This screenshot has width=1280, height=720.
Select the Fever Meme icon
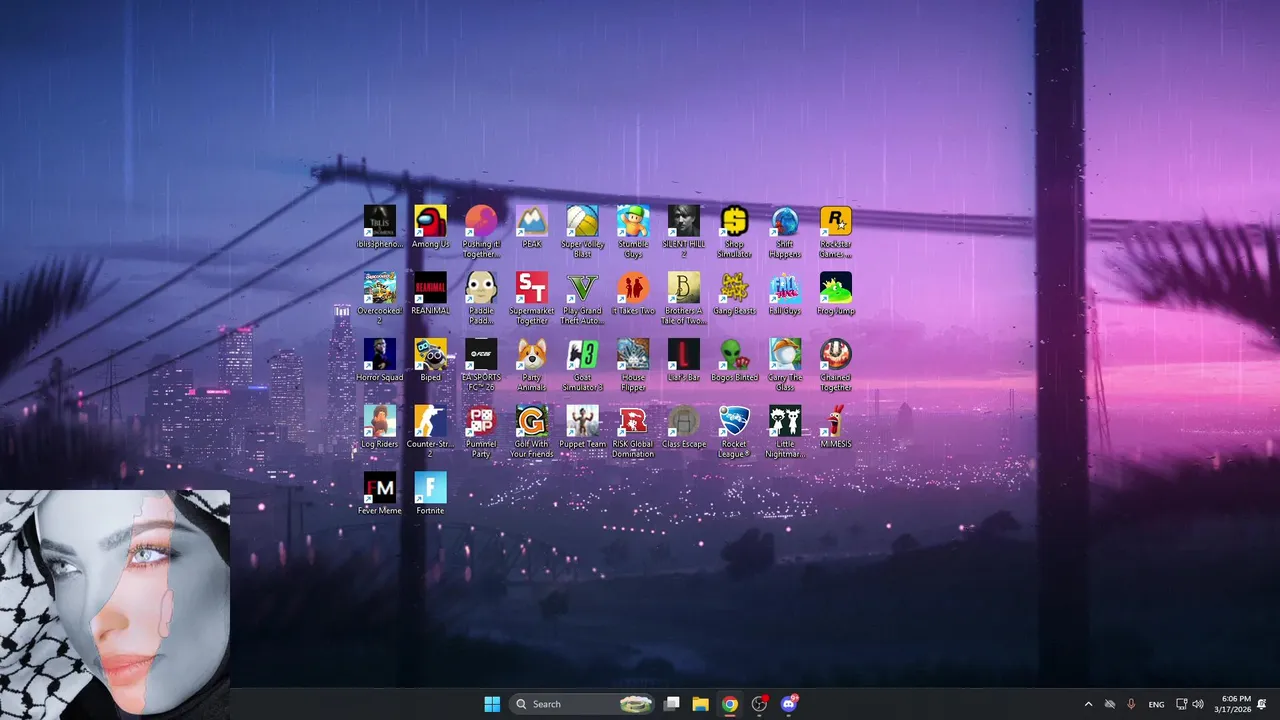379,493
